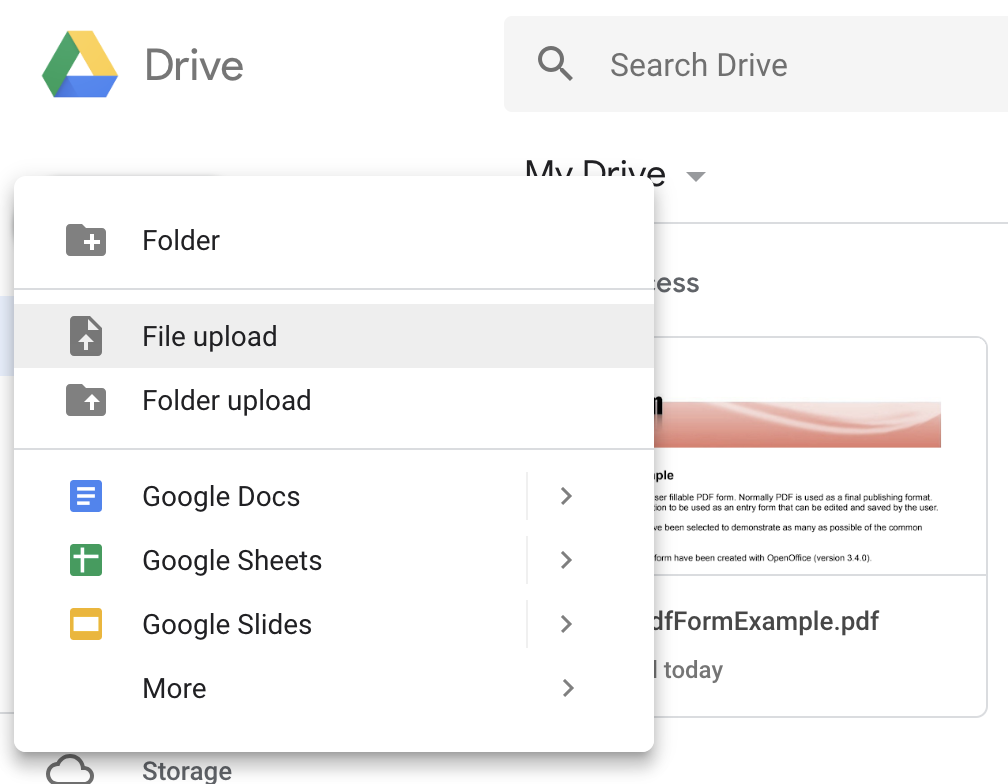The image size is (1008, 784).
Task: Create a new Google Slides presentation
Action: pyautogui.click(x=270, y=624)
